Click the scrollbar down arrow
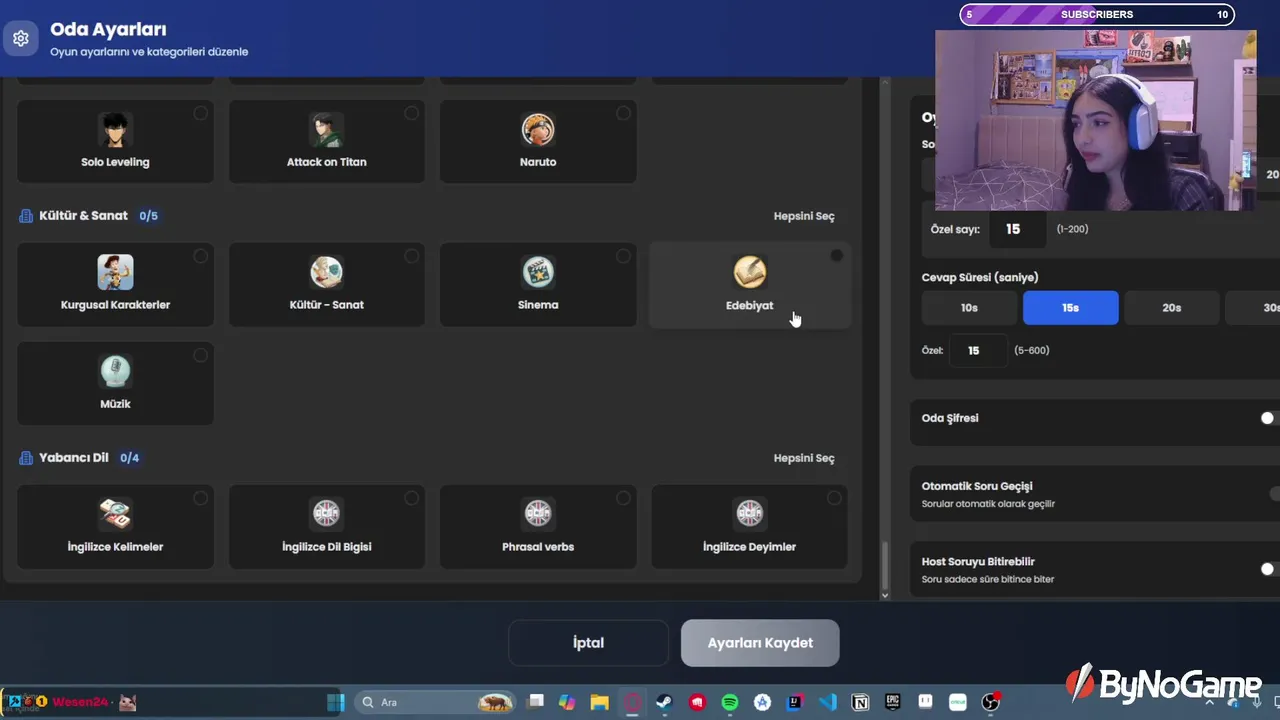1280x720 pixels. (884, 595)
